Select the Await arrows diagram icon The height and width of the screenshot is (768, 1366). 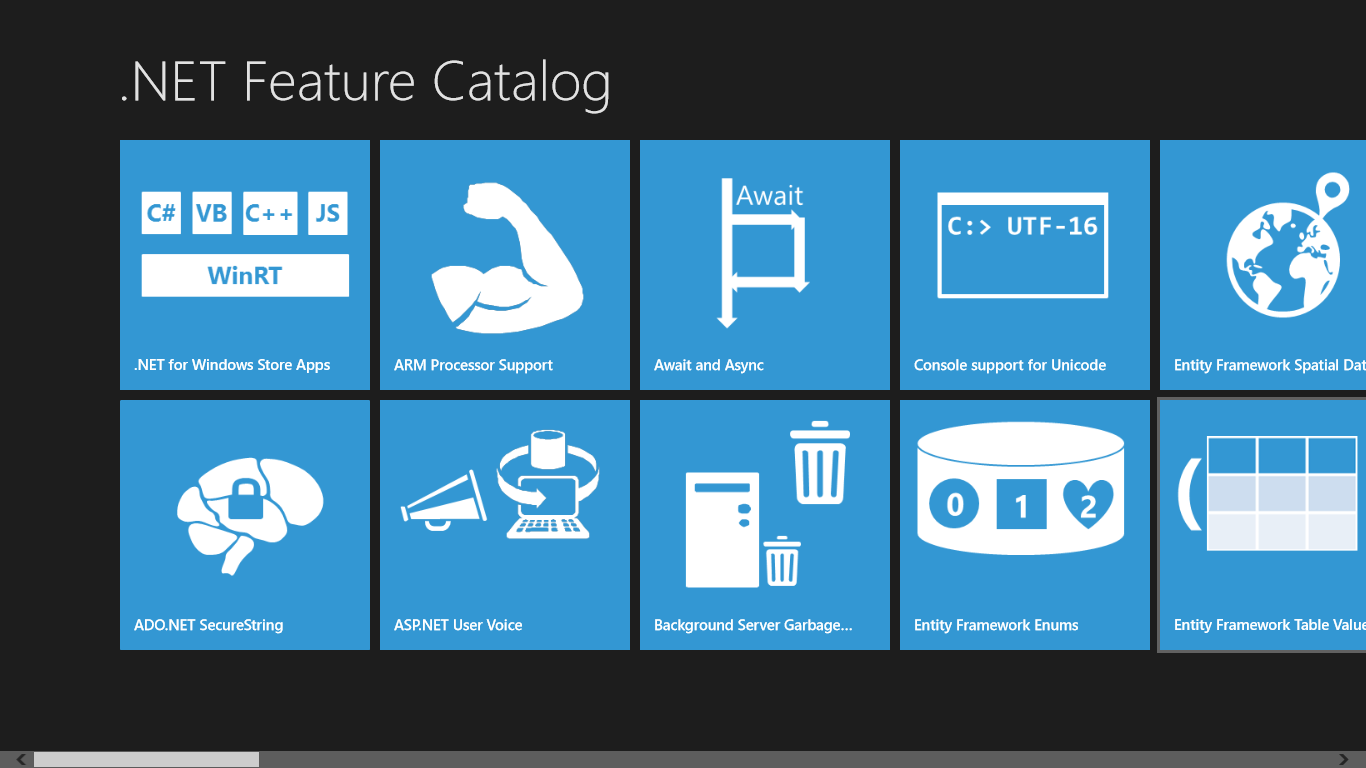[x=765, y=253]
